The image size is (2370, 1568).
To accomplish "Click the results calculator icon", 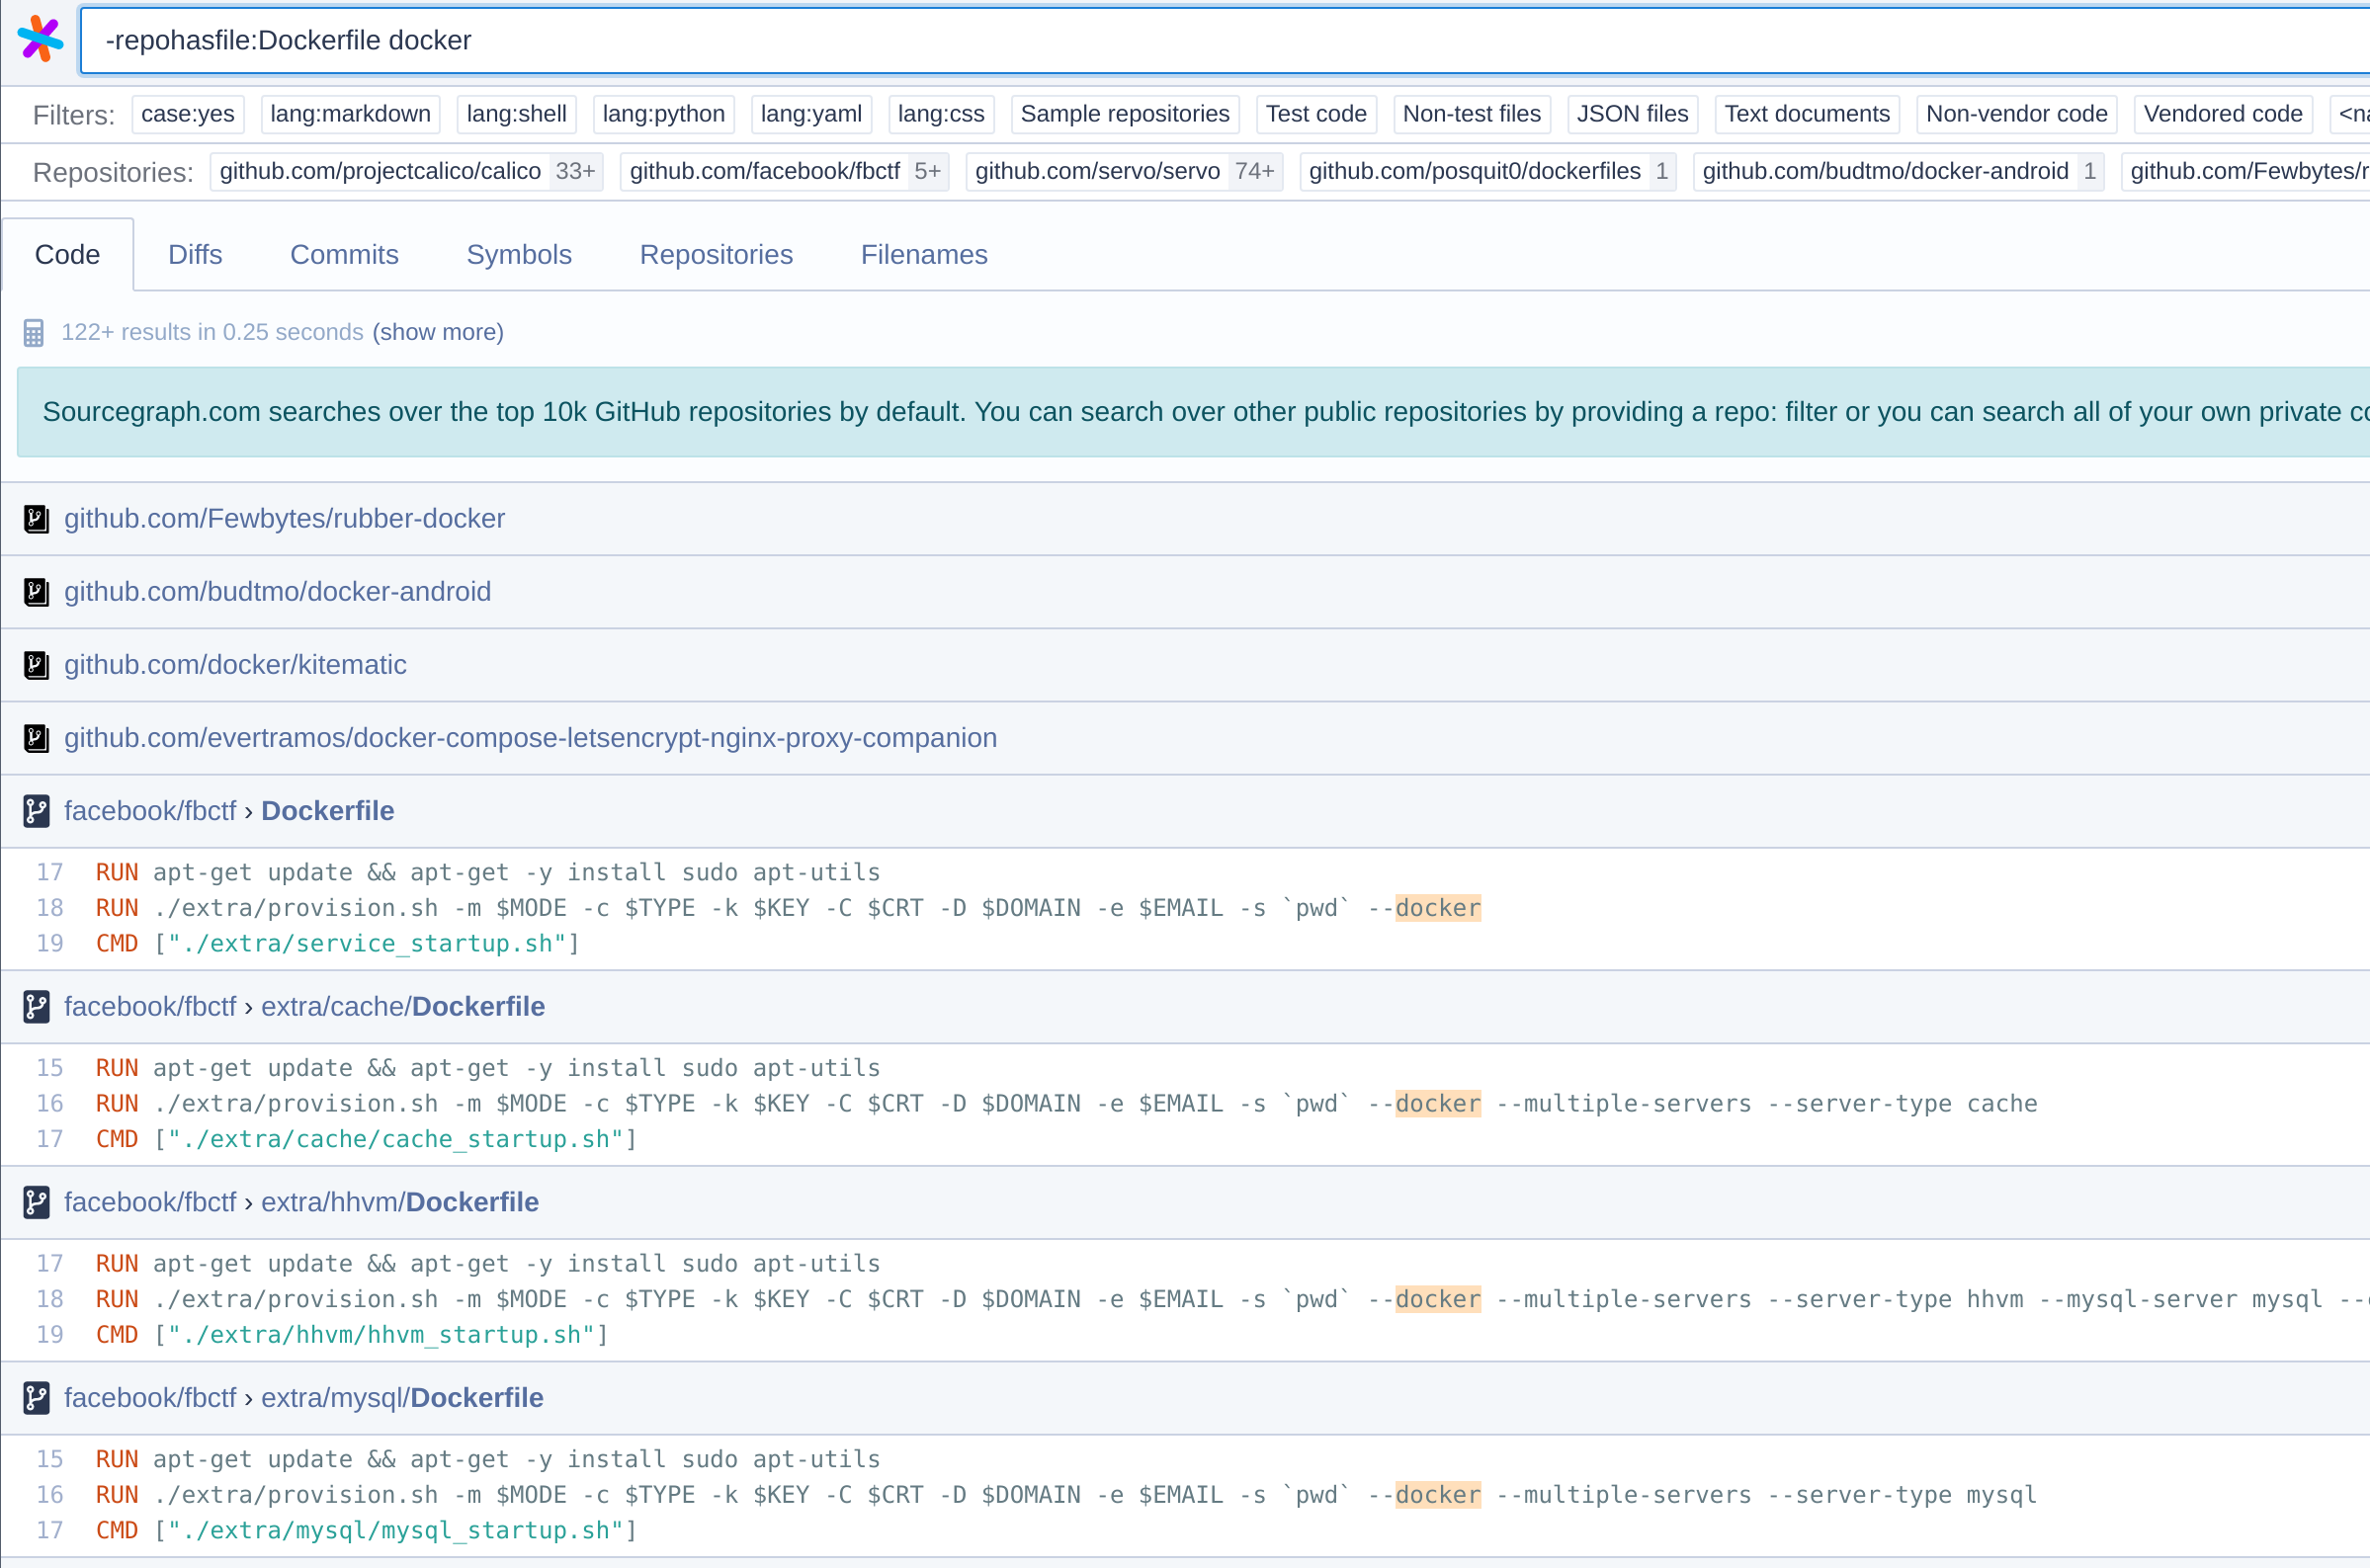I will point(33,333).
